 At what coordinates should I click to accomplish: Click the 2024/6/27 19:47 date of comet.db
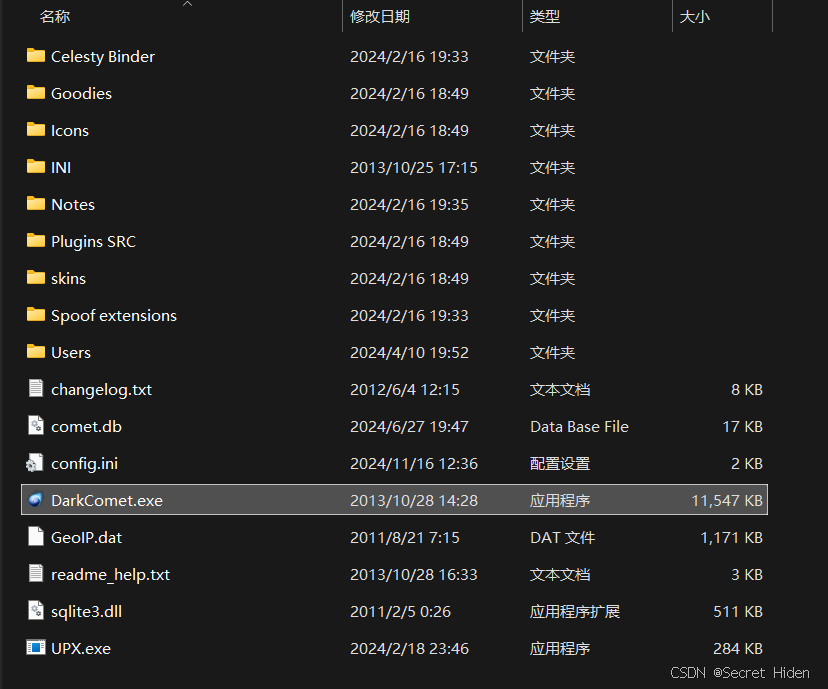[x=409, y=427]
